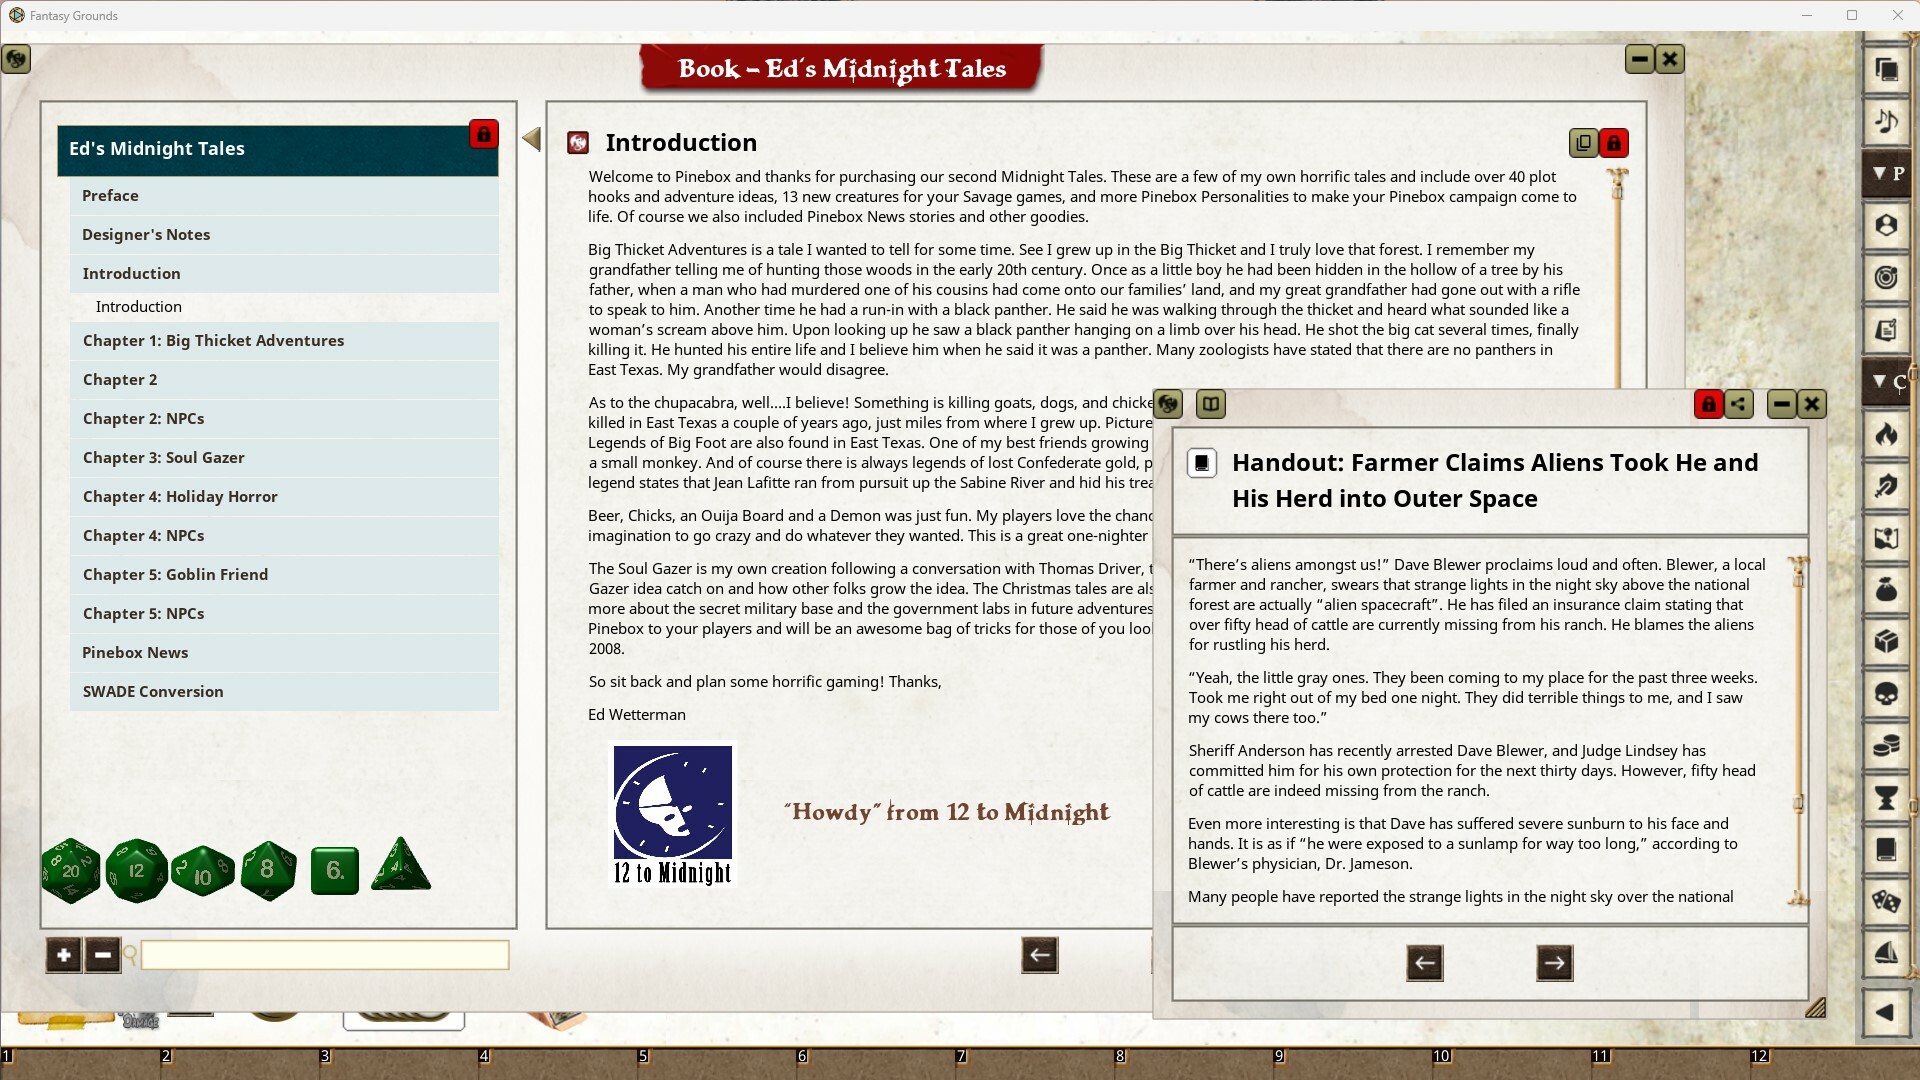This screenshot has width=1920, height=1080.
Task: Click the music note sound icon in the sidebar
Action: pyautogui.click(x=1885, y=122)
